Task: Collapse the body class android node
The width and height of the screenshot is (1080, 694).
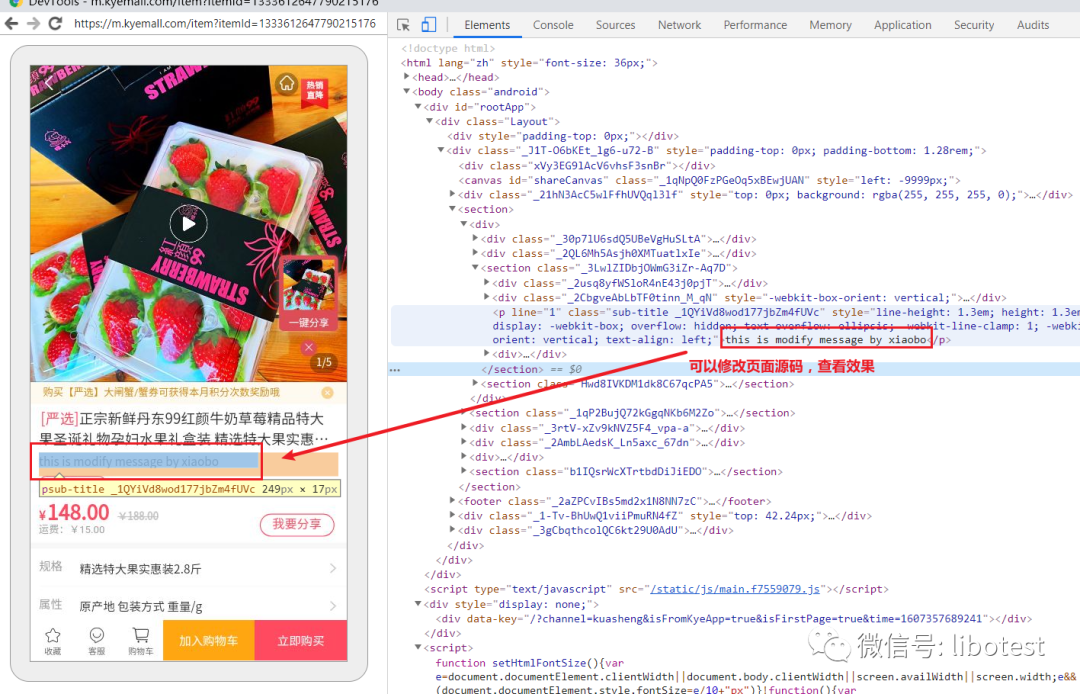Action: click(x=406, y=92)
